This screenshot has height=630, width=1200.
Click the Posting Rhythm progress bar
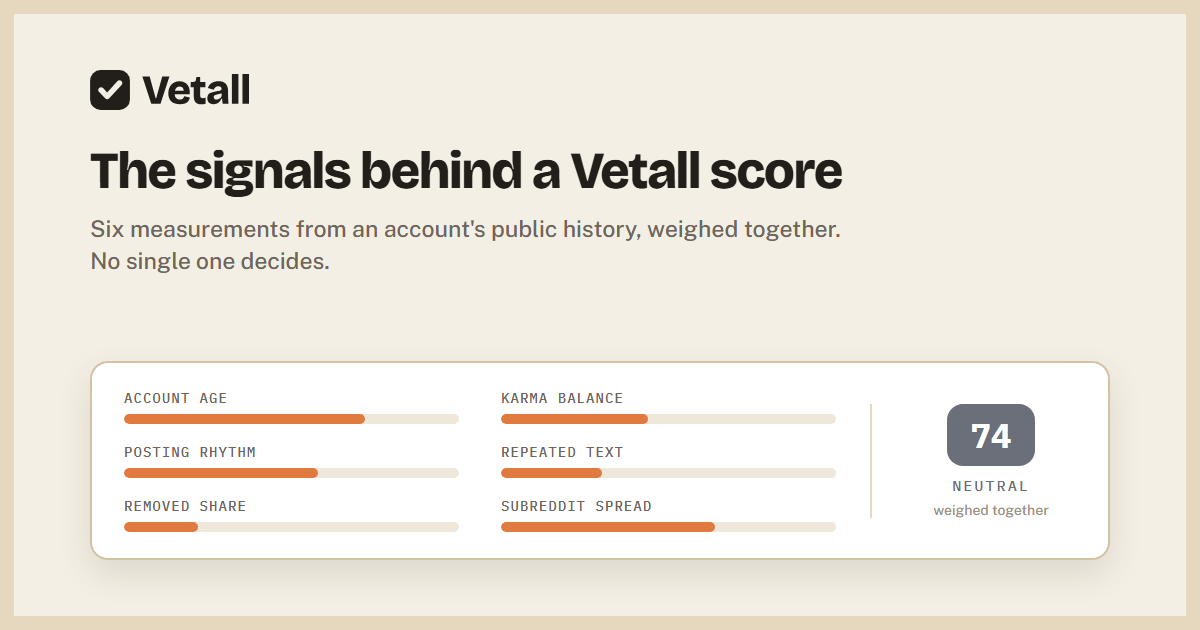[291, 473]
